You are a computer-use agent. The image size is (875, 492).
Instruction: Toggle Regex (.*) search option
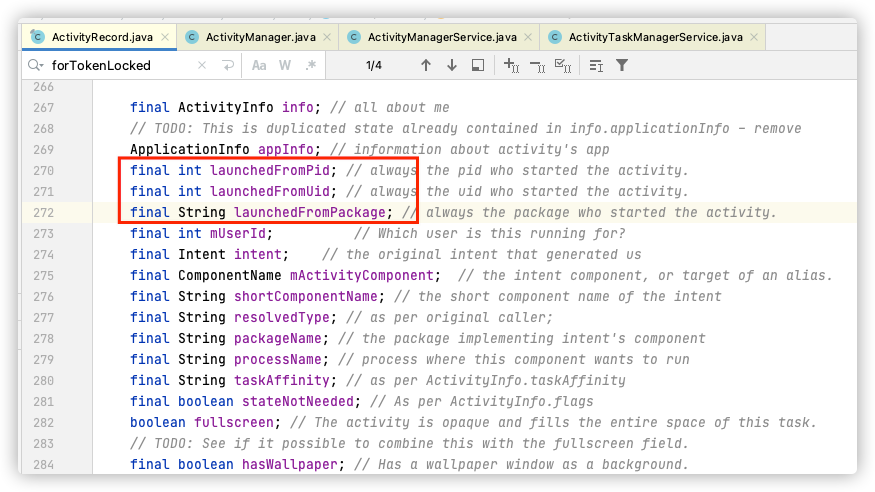point(311,65)
